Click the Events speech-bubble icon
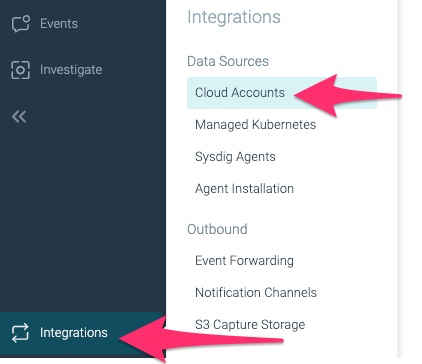 (x=21, y=24)
